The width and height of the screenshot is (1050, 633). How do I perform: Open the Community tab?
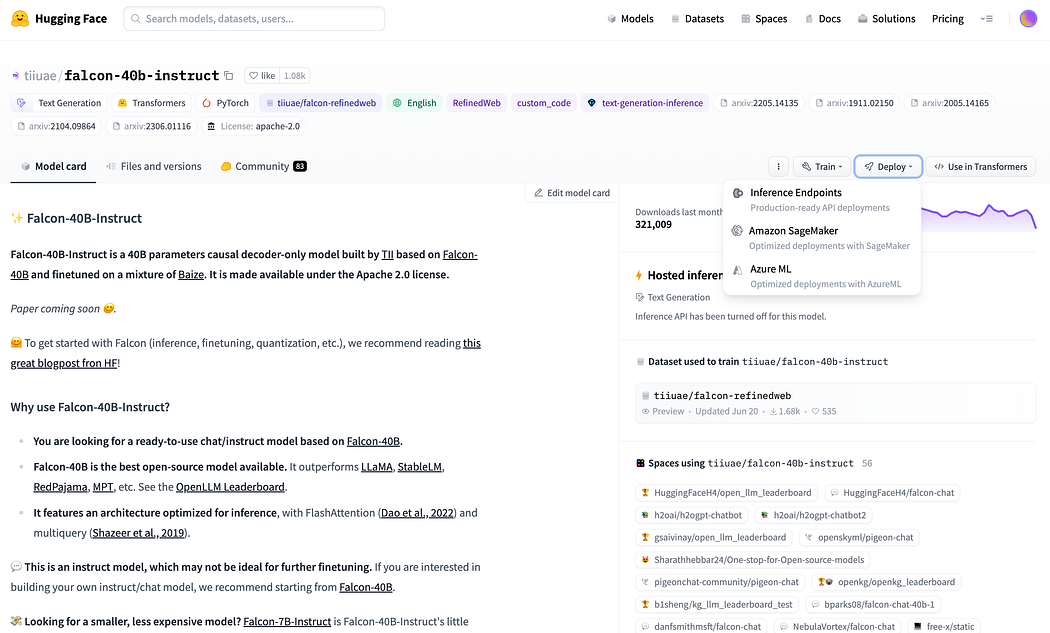pos(263,166)
